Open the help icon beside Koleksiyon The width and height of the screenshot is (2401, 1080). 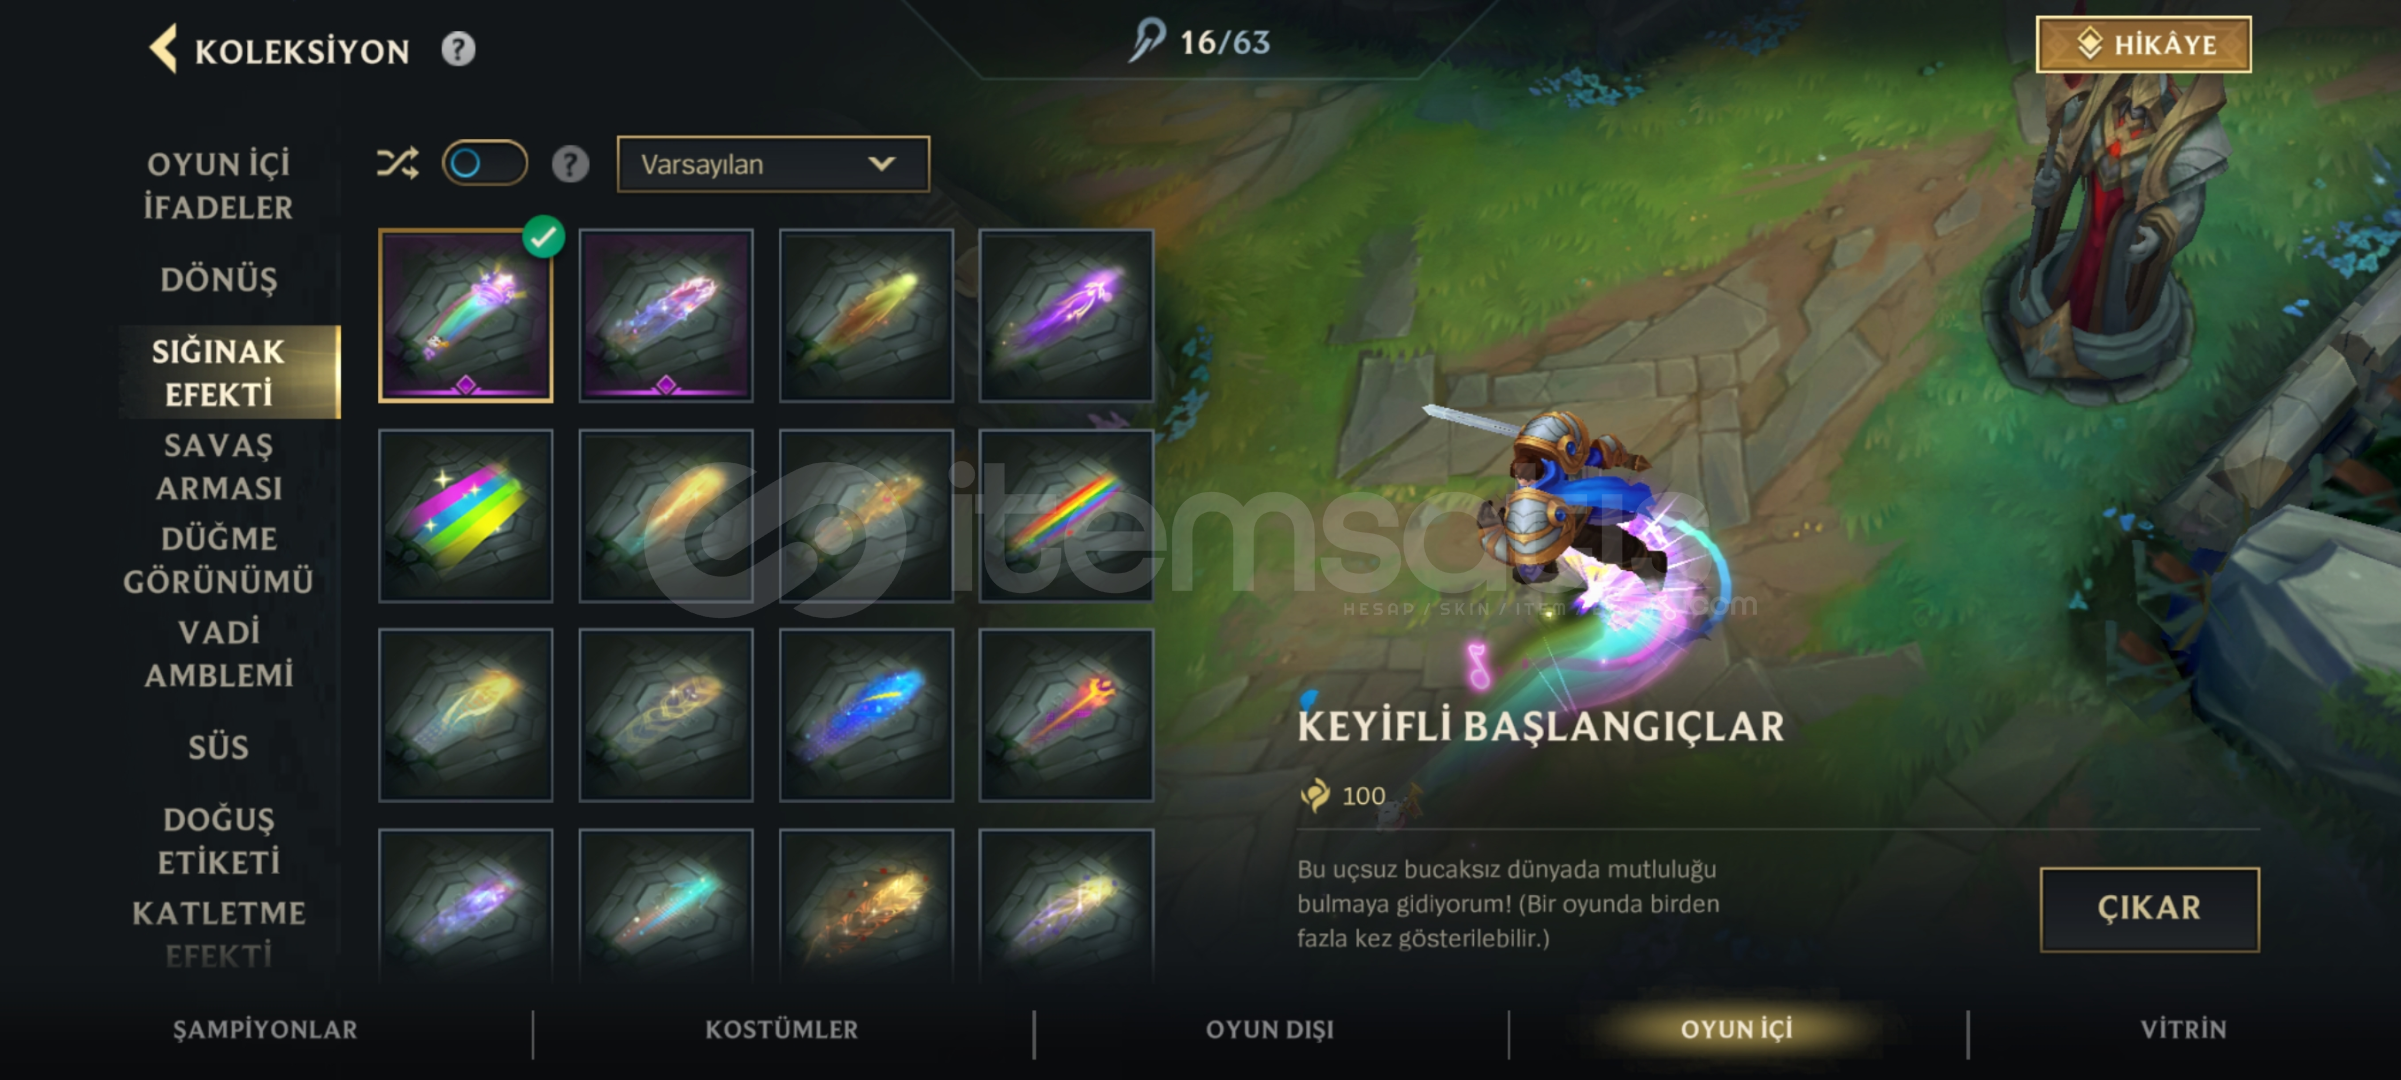458,49
